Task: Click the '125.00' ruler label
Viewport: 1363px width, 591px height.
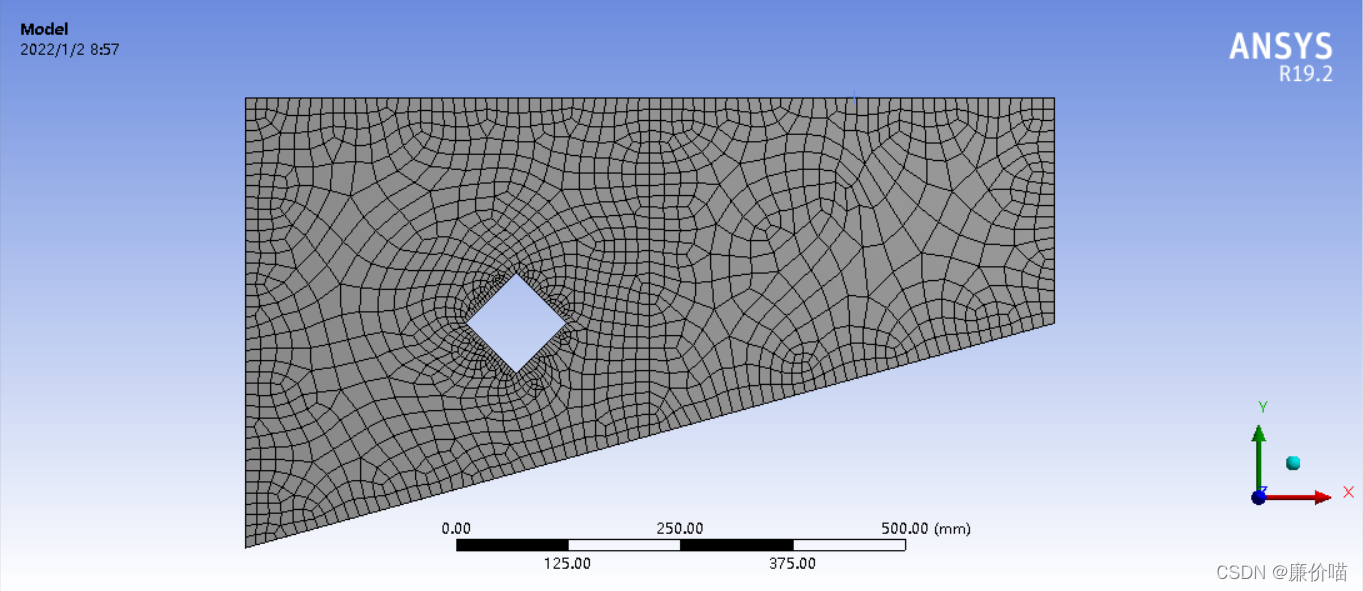Action: pyautogui.click(x=567, y=563)
